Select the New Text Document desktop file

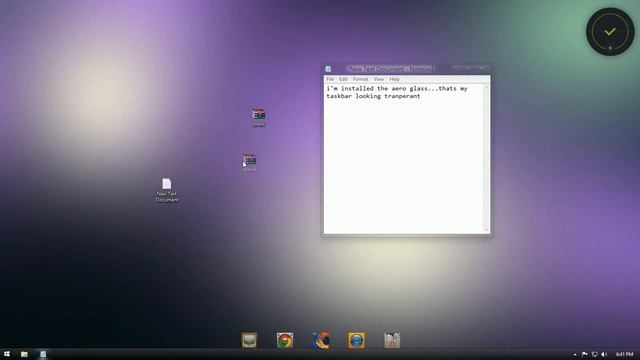[167, 190]
